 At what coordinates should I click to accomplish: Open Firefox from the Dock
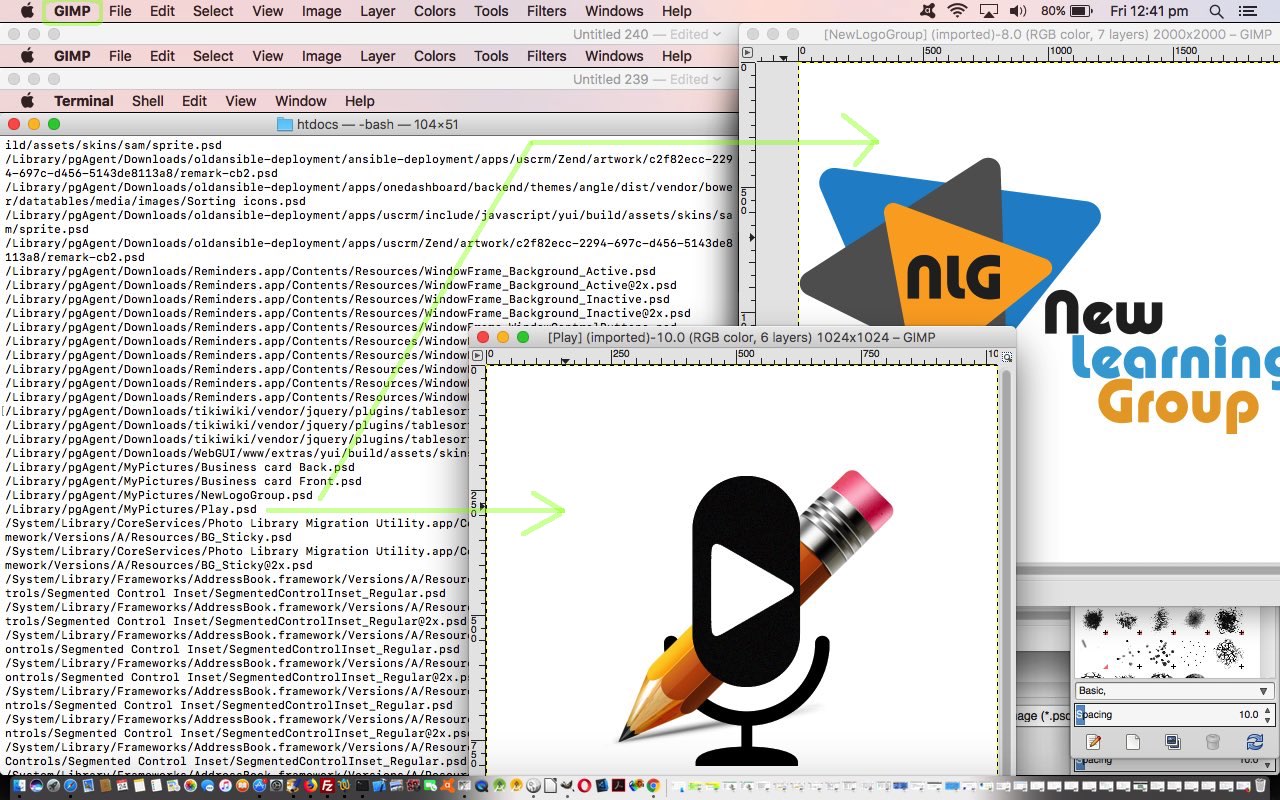pos(310,785)
